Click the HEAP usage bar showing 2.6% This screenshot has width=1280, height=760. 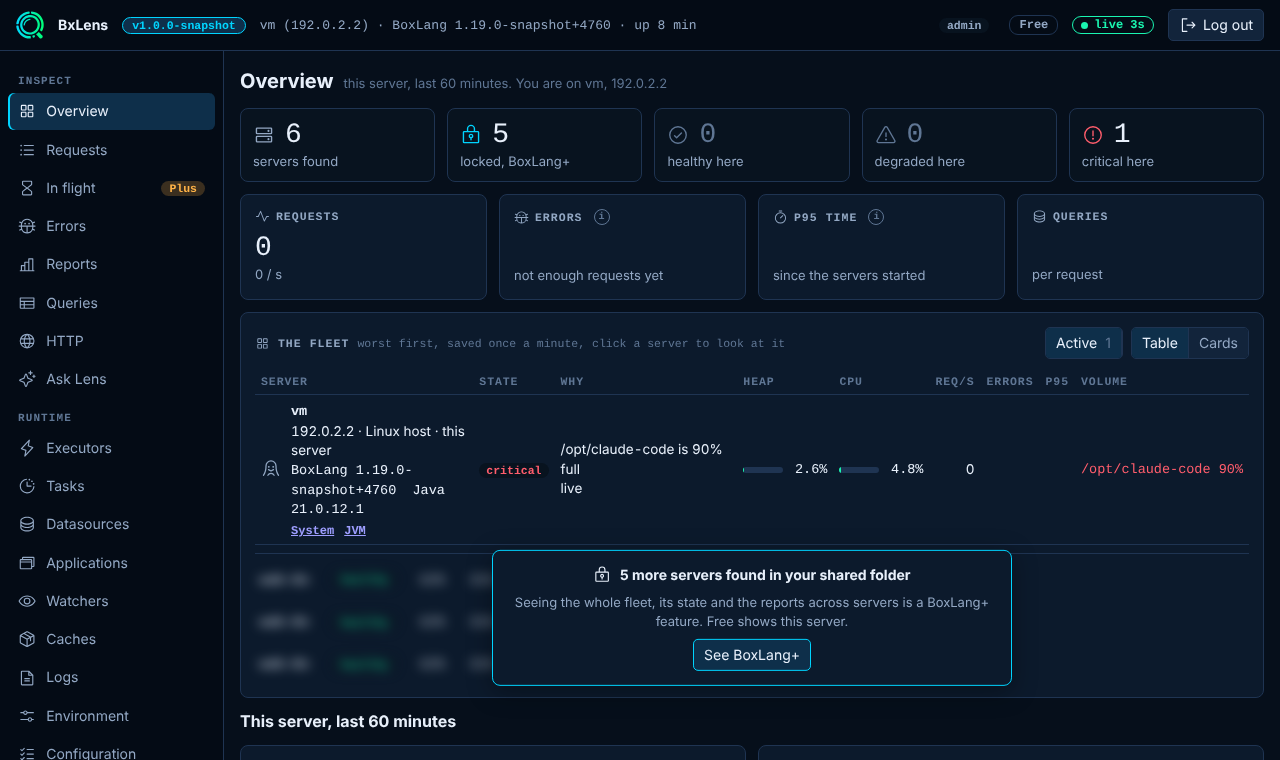[763, 469]
